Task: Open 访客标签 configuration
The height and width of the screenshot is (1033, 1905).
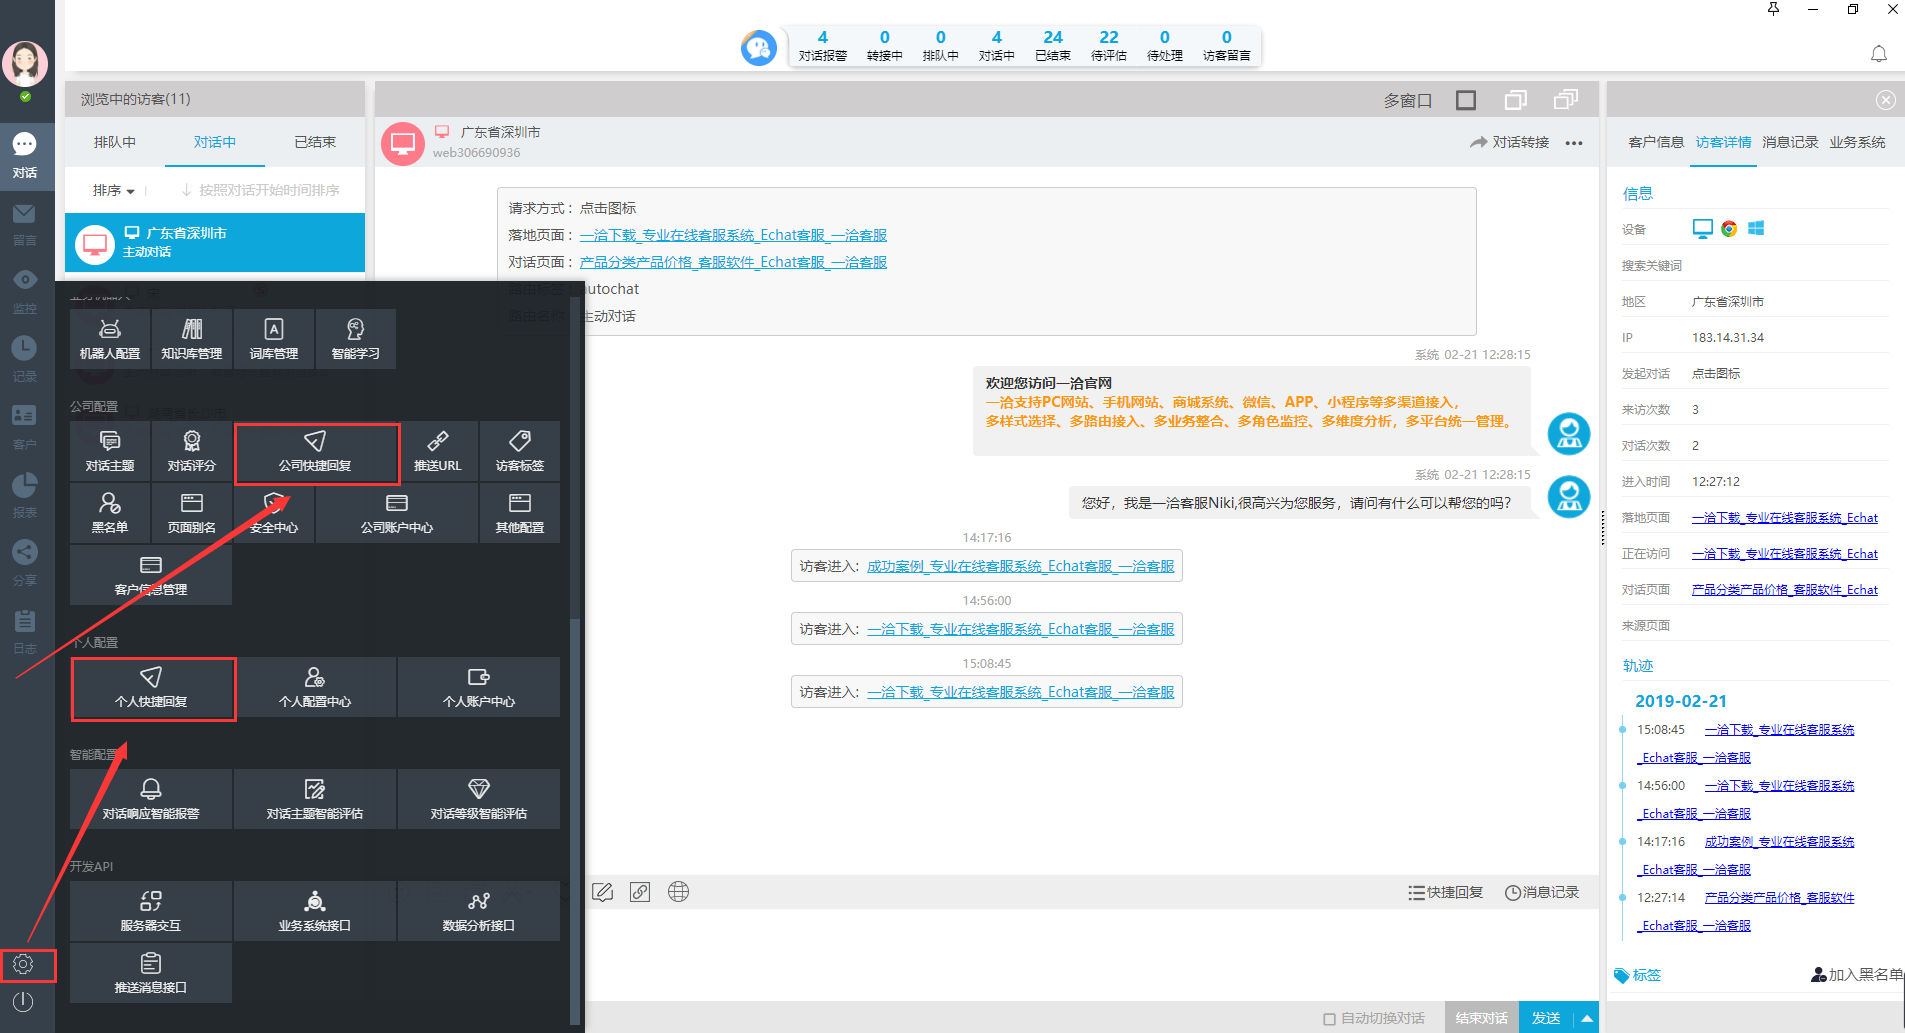Action: [520, 451]
